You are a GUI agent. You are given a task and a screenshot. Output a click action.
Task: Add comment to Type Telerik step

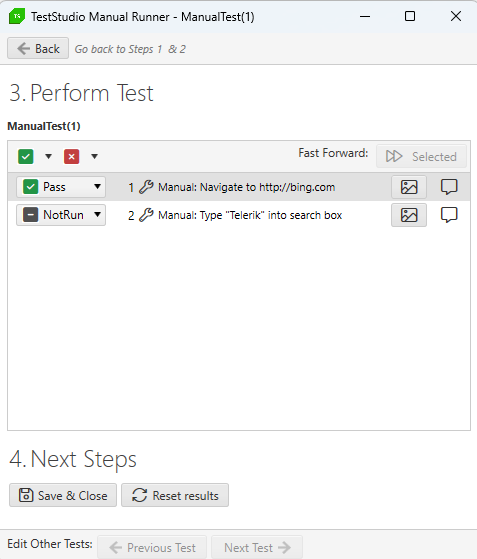click(x=449, y=215)
